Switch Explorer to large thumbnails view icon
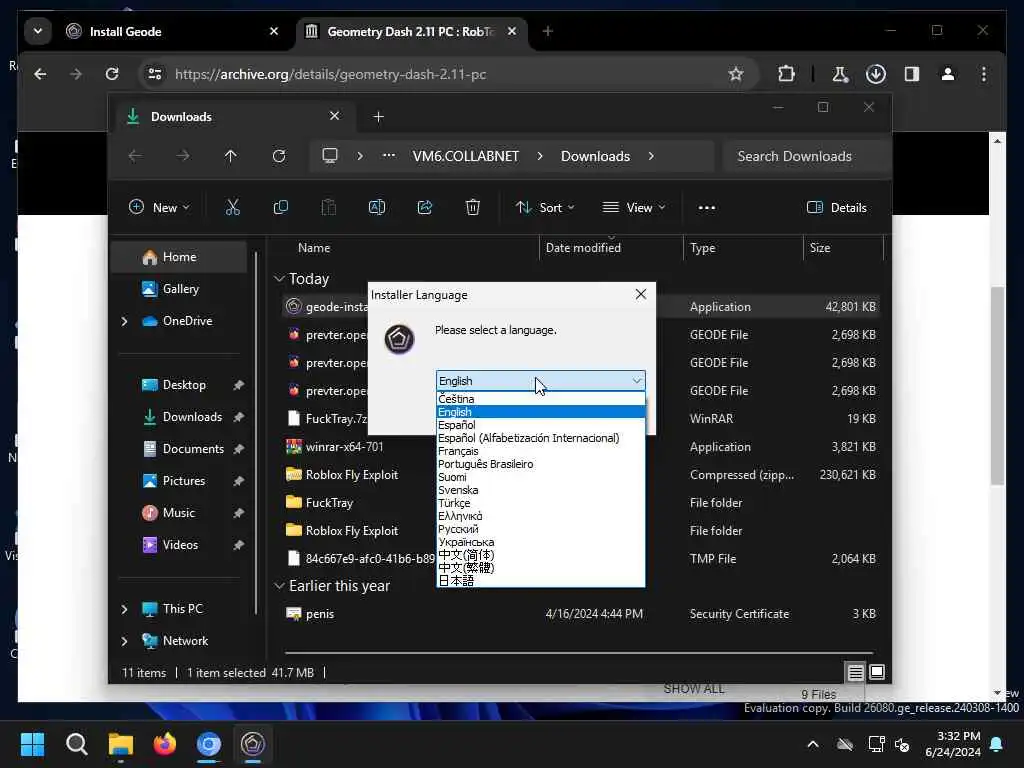The height and width of the screenshot is (768, 1024). (877, 672)
